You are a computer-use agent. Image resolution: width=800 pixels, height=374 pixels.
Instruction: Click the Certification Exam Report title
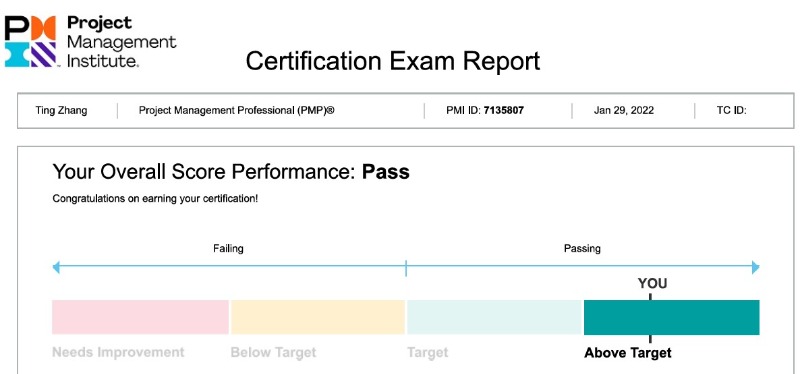(x=392, y=61)
